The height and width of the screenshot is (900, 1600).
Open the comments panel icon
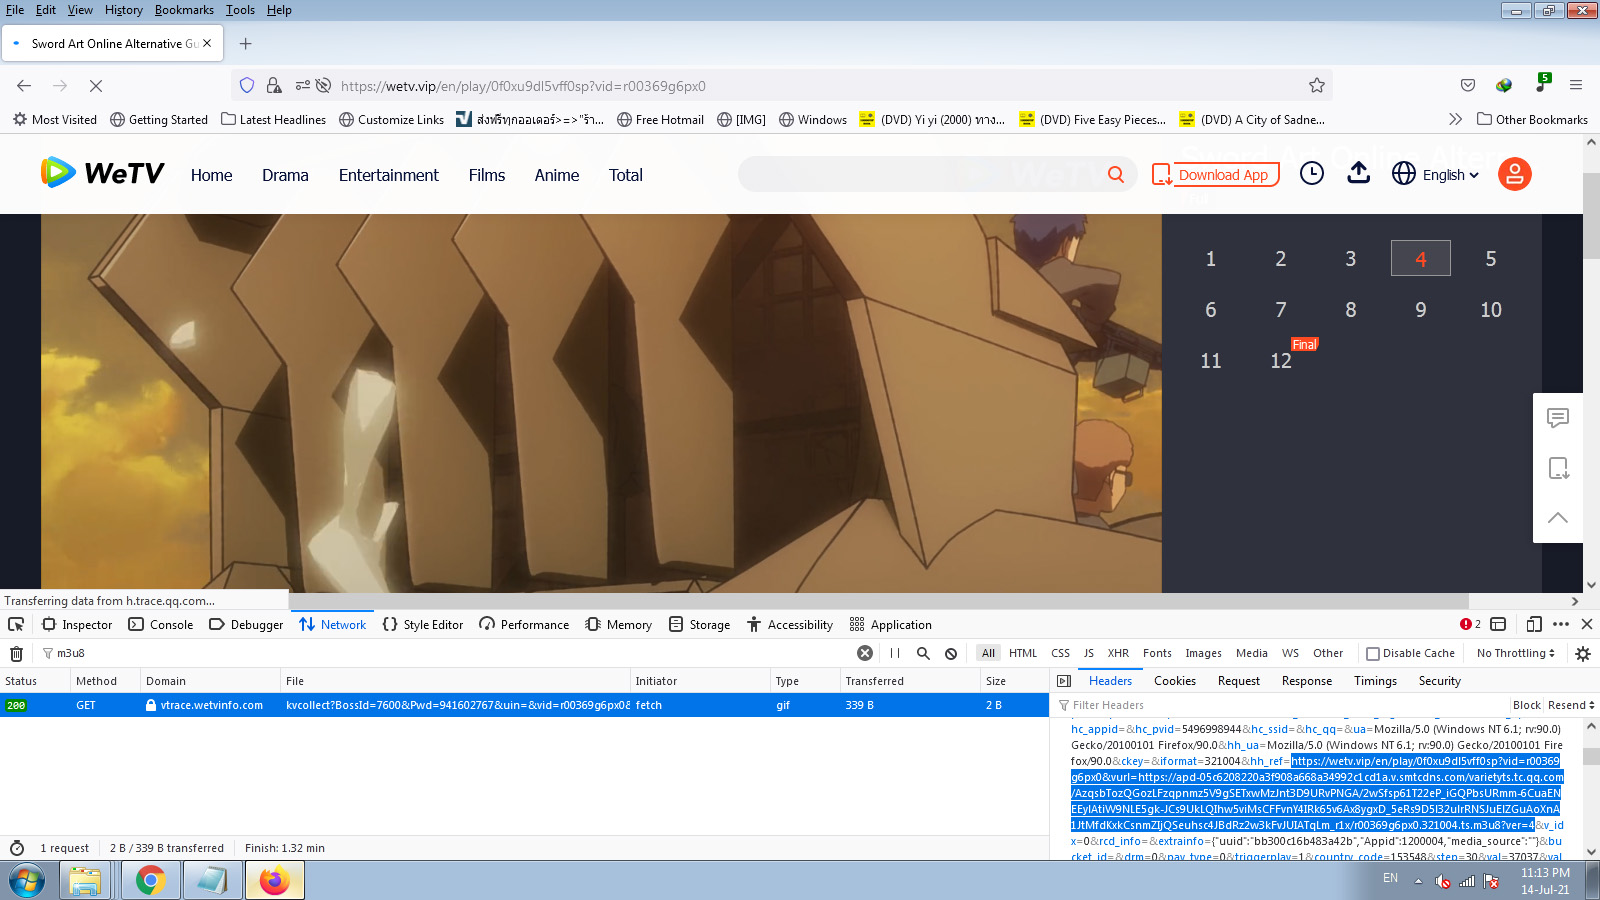click(1558, 418)
